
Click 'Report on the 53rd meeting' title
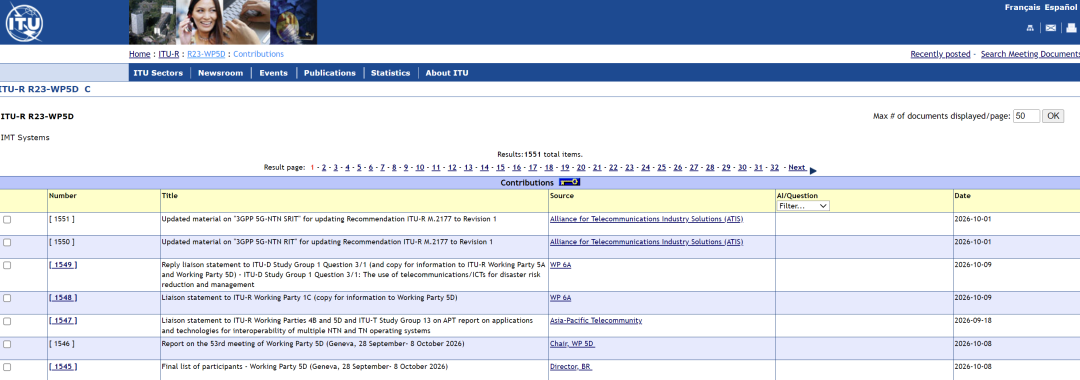point(313,343)
